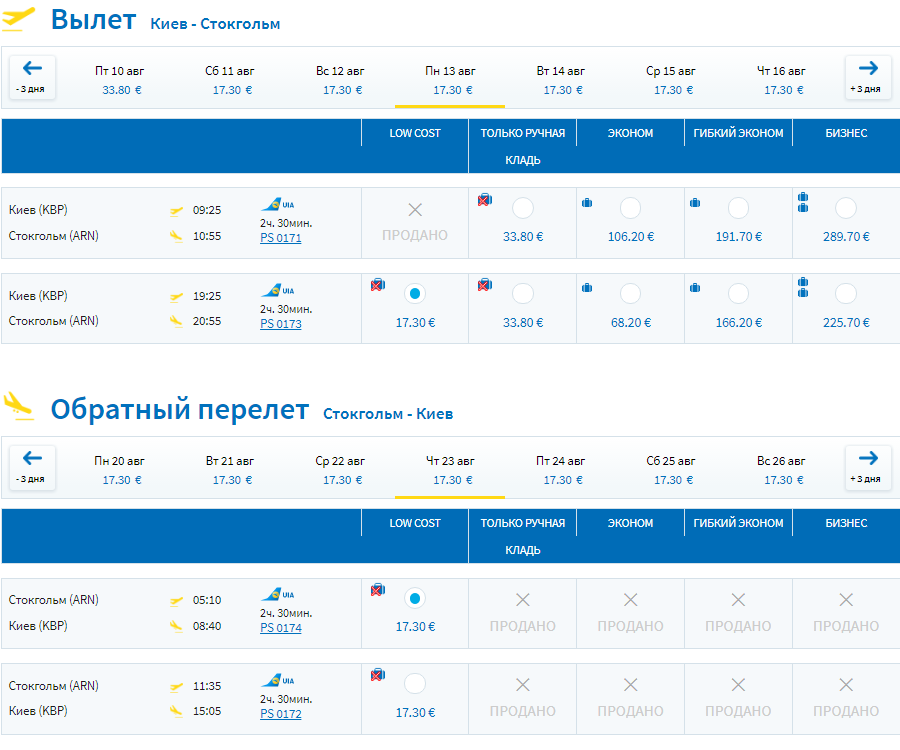The width and height of the screenshot is (900, 750).
Task: Switch departure date to Чт 16 авг
Action: pos(781,79)
